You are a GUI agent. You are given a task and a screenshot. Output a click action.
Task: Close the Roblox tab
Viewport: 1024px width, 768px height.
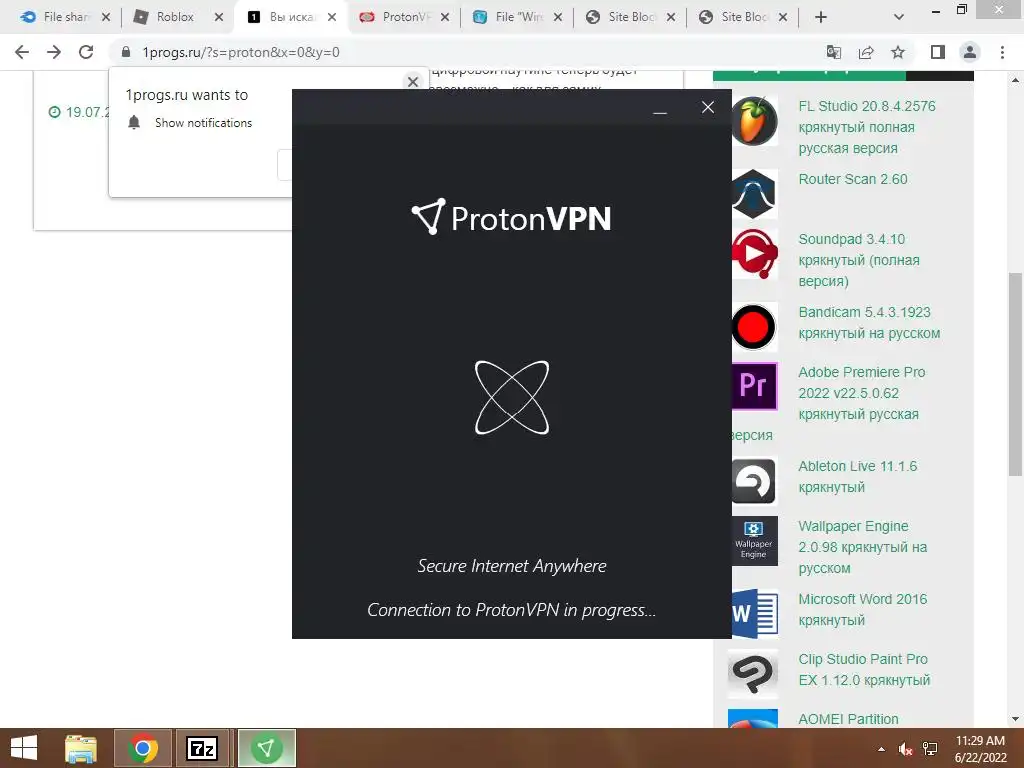pyautogui.click(x=219, y=18)
